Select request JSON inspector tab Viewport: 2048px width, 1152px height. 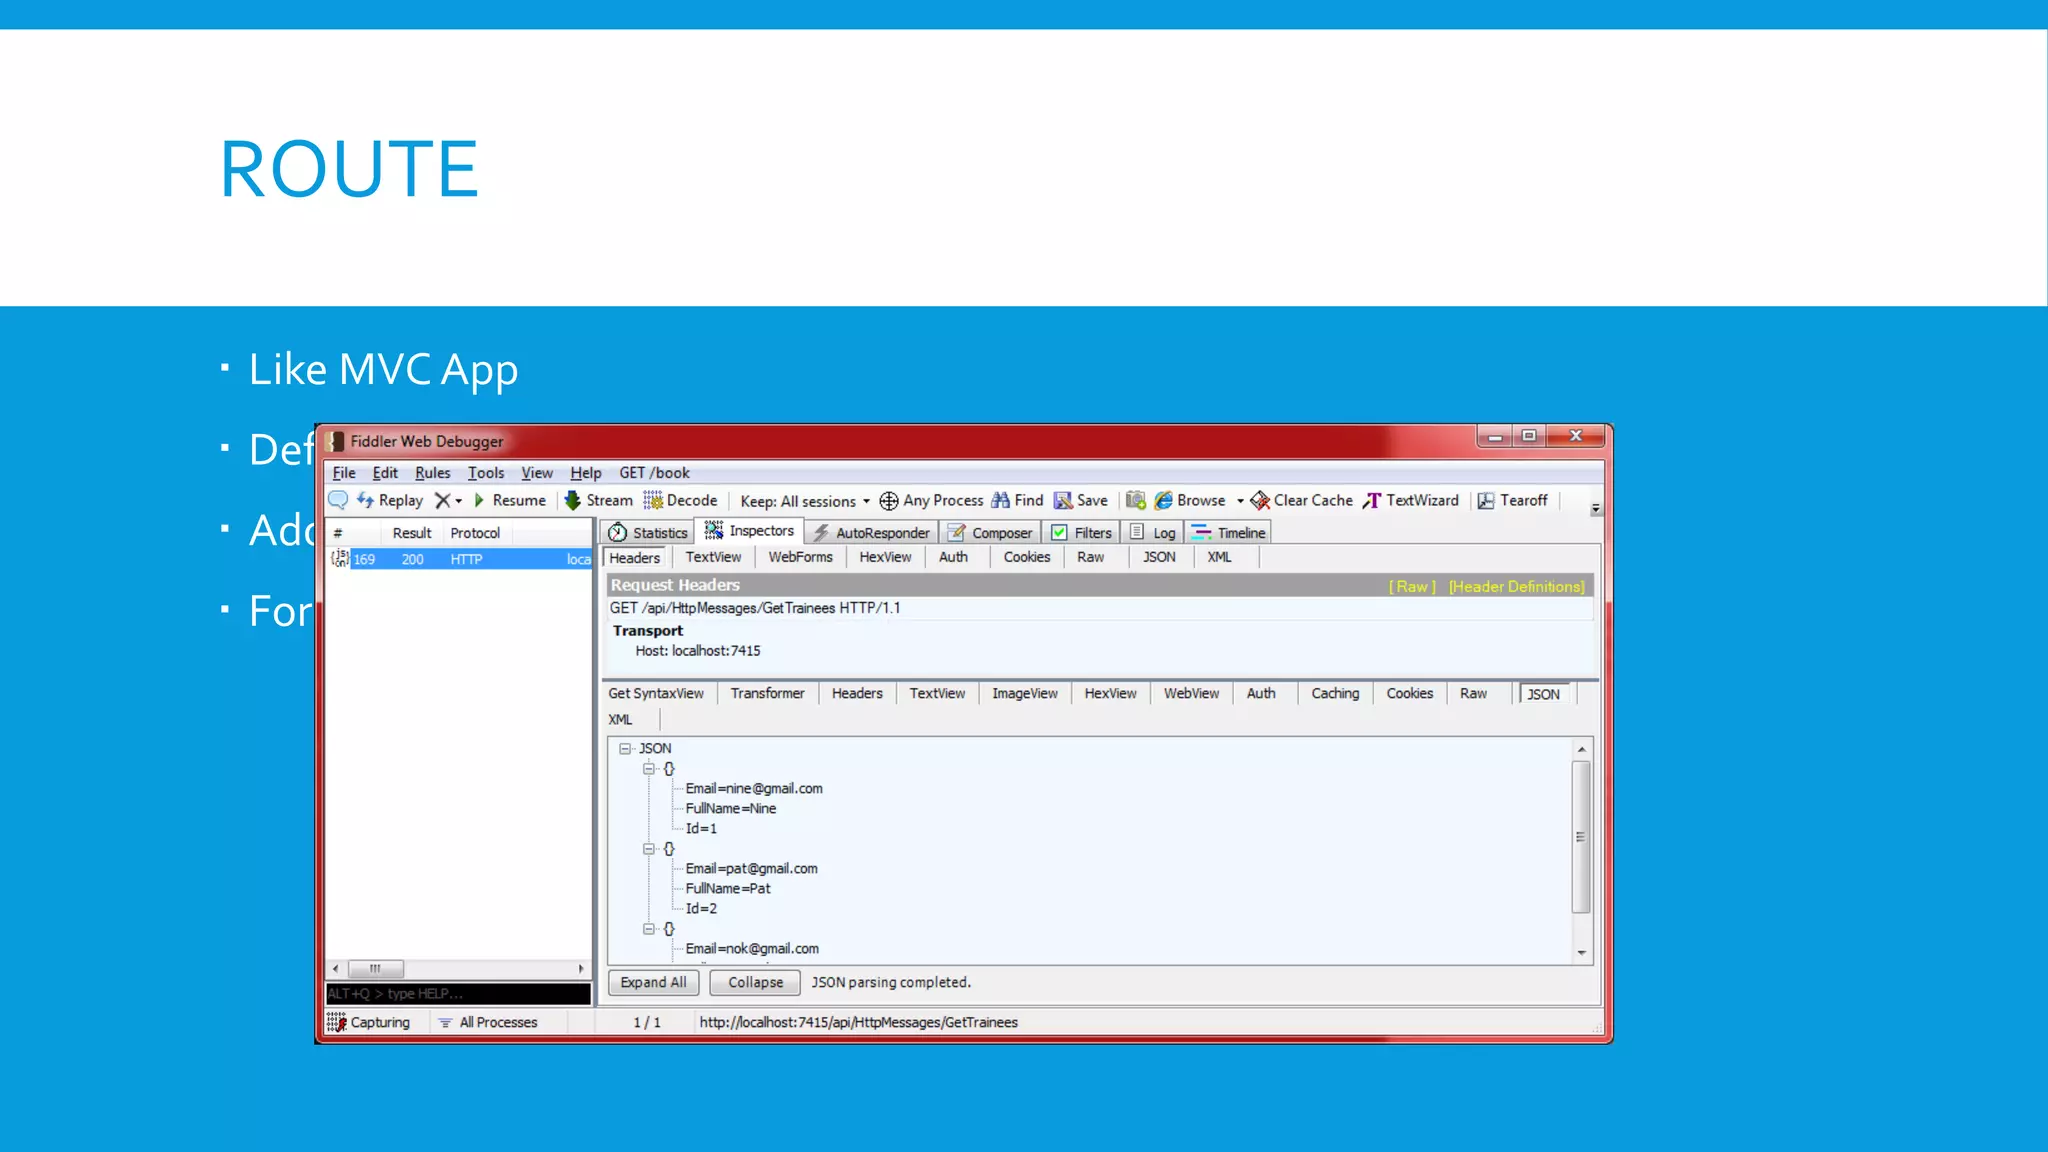pos(1159,557)
